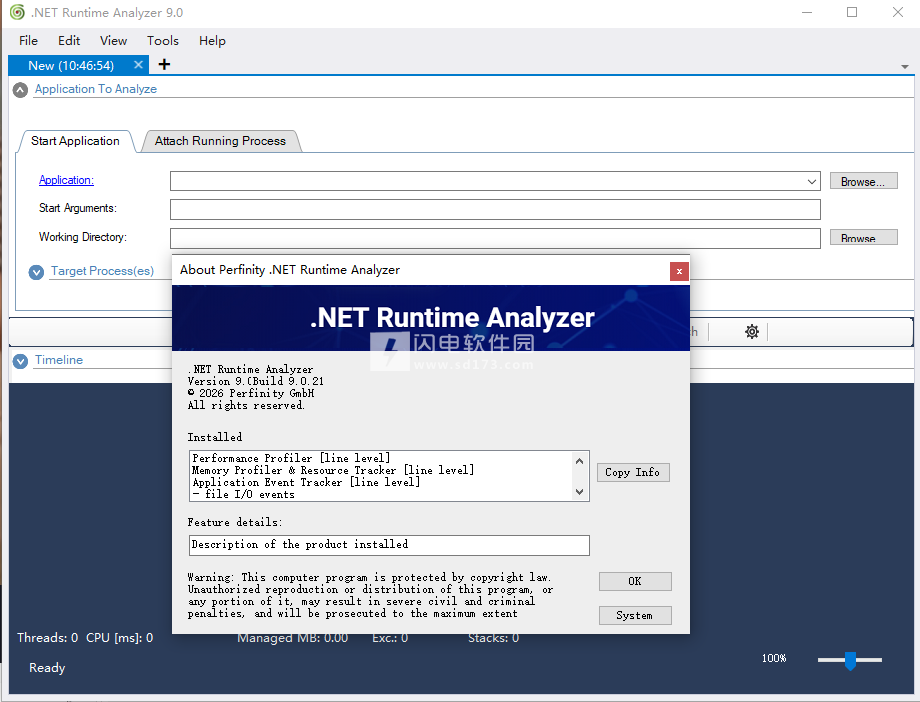Close the New (10:46:54) session tab
This screenshot has height=702, width=920.
pyautogui.click(x=138, y=65)
